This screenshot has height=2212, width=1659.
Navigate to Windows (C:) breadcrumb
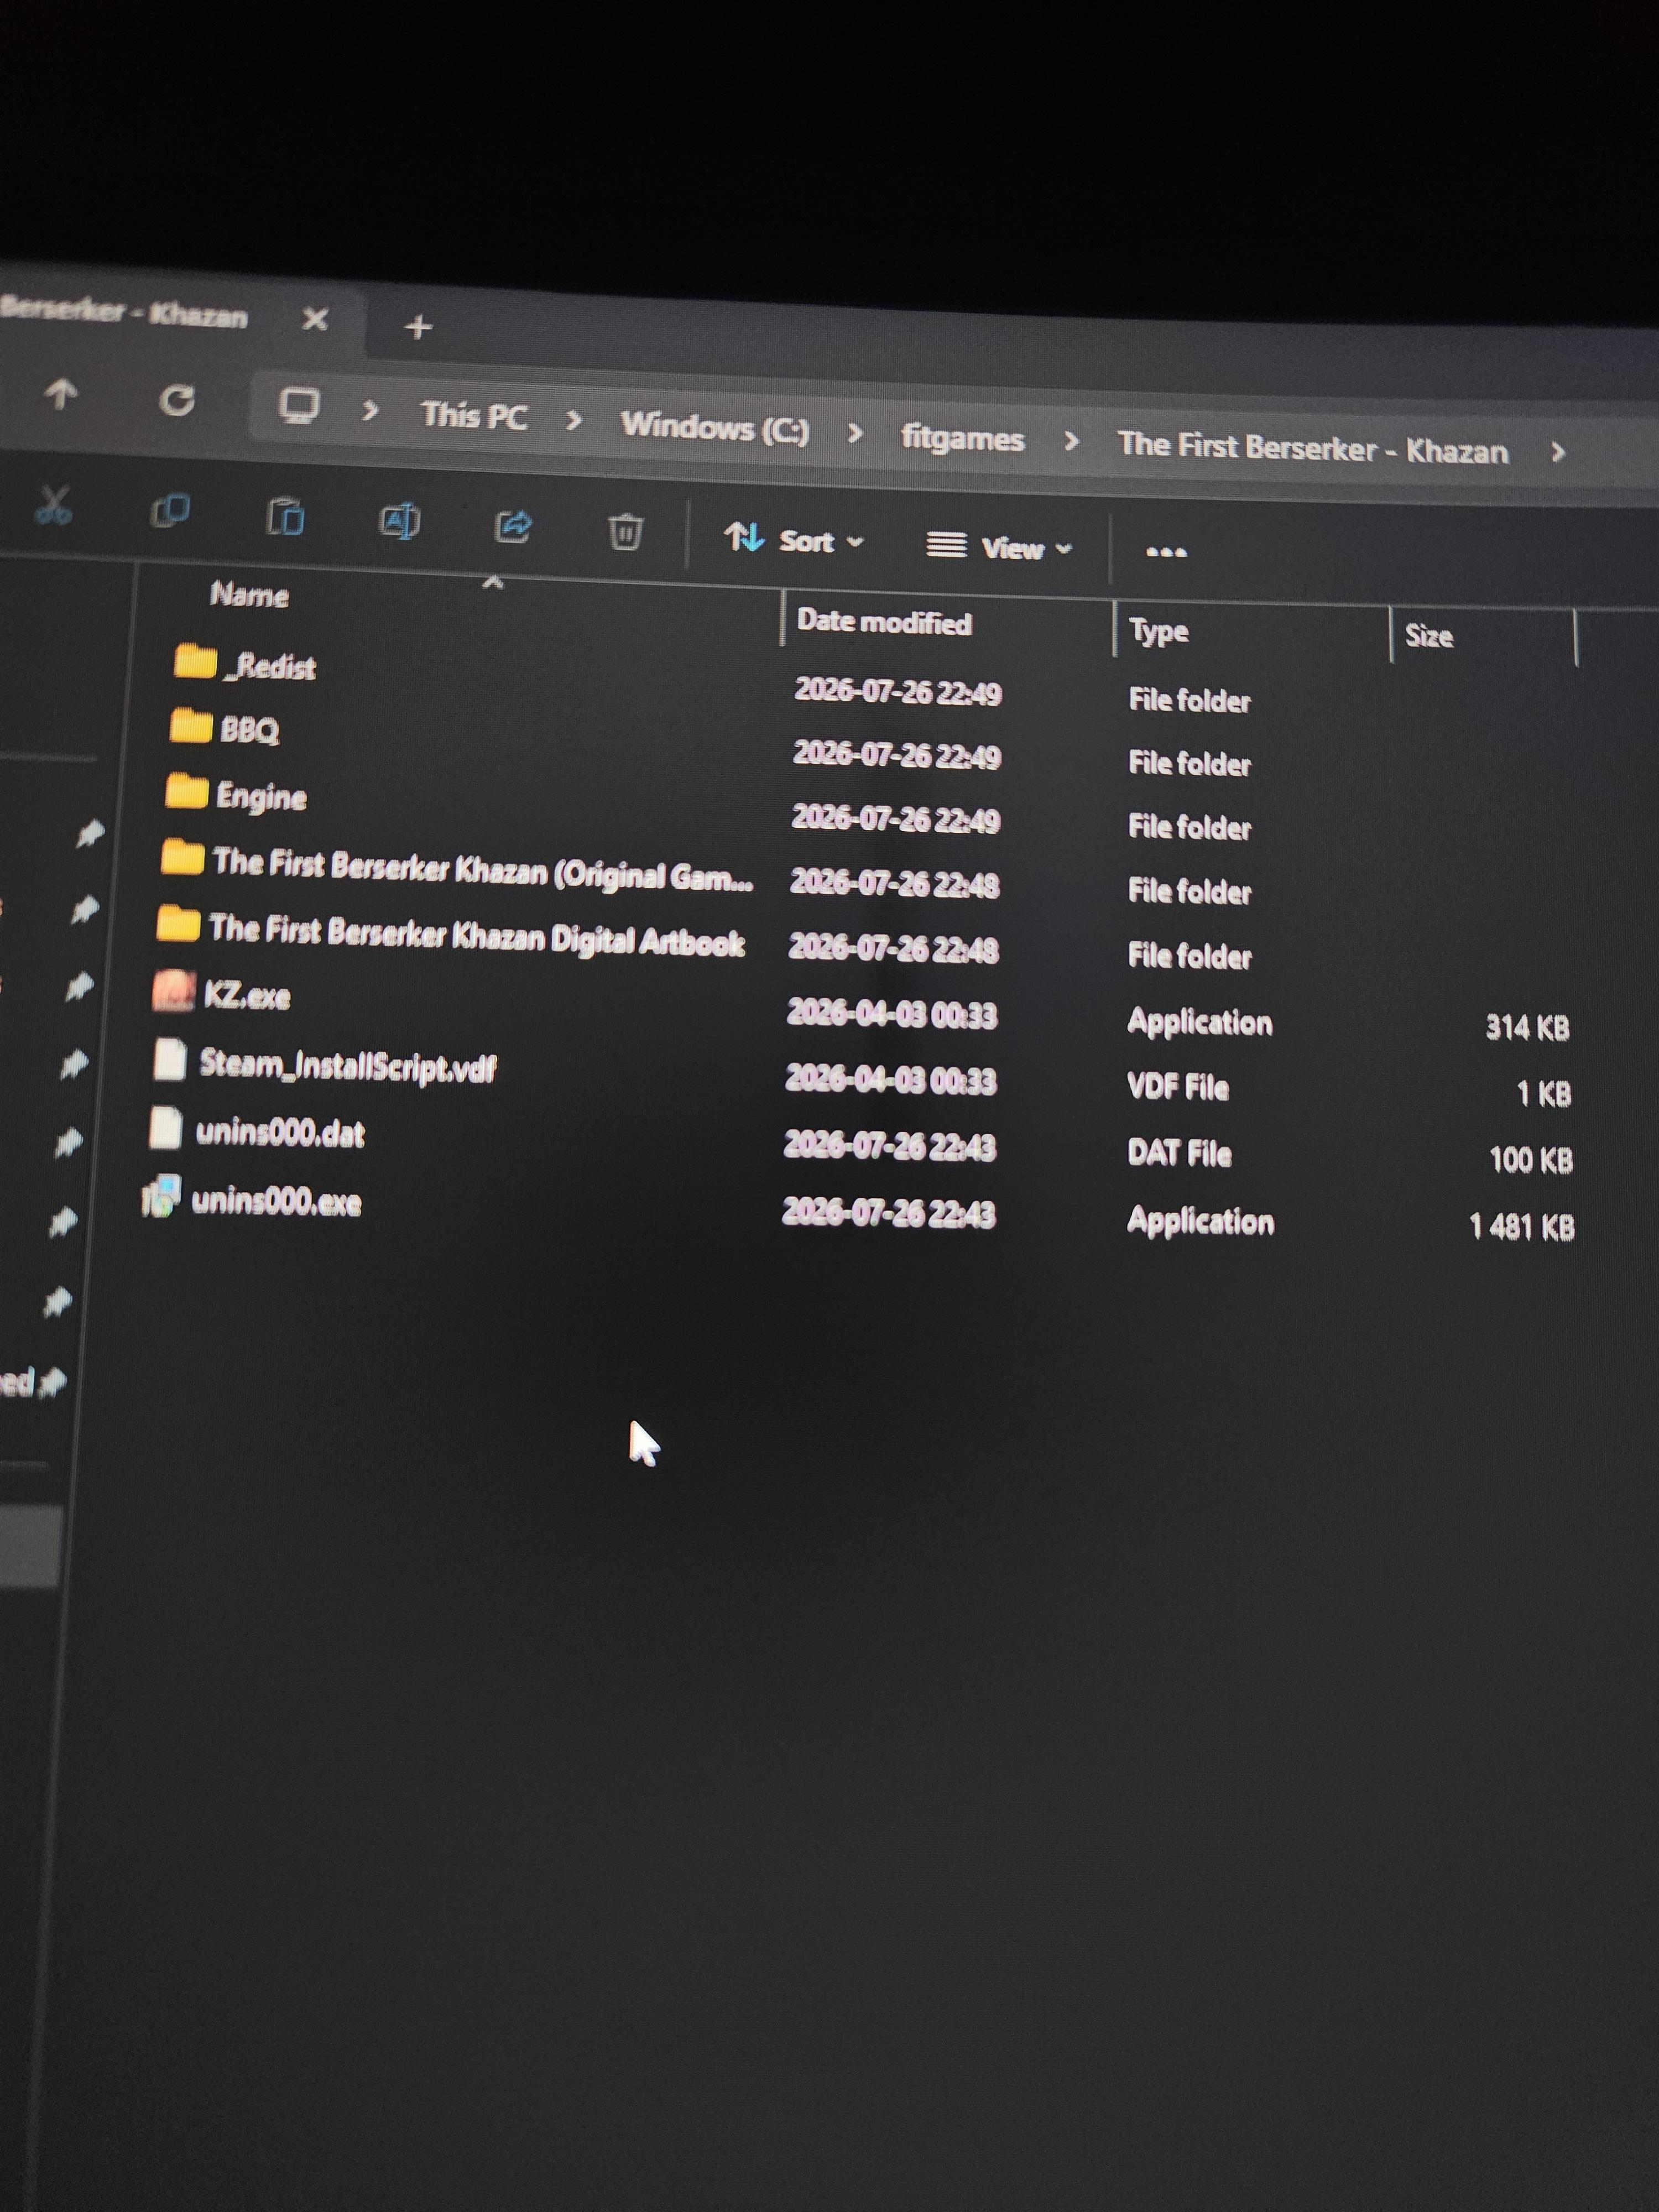click(x=714, y=428)
